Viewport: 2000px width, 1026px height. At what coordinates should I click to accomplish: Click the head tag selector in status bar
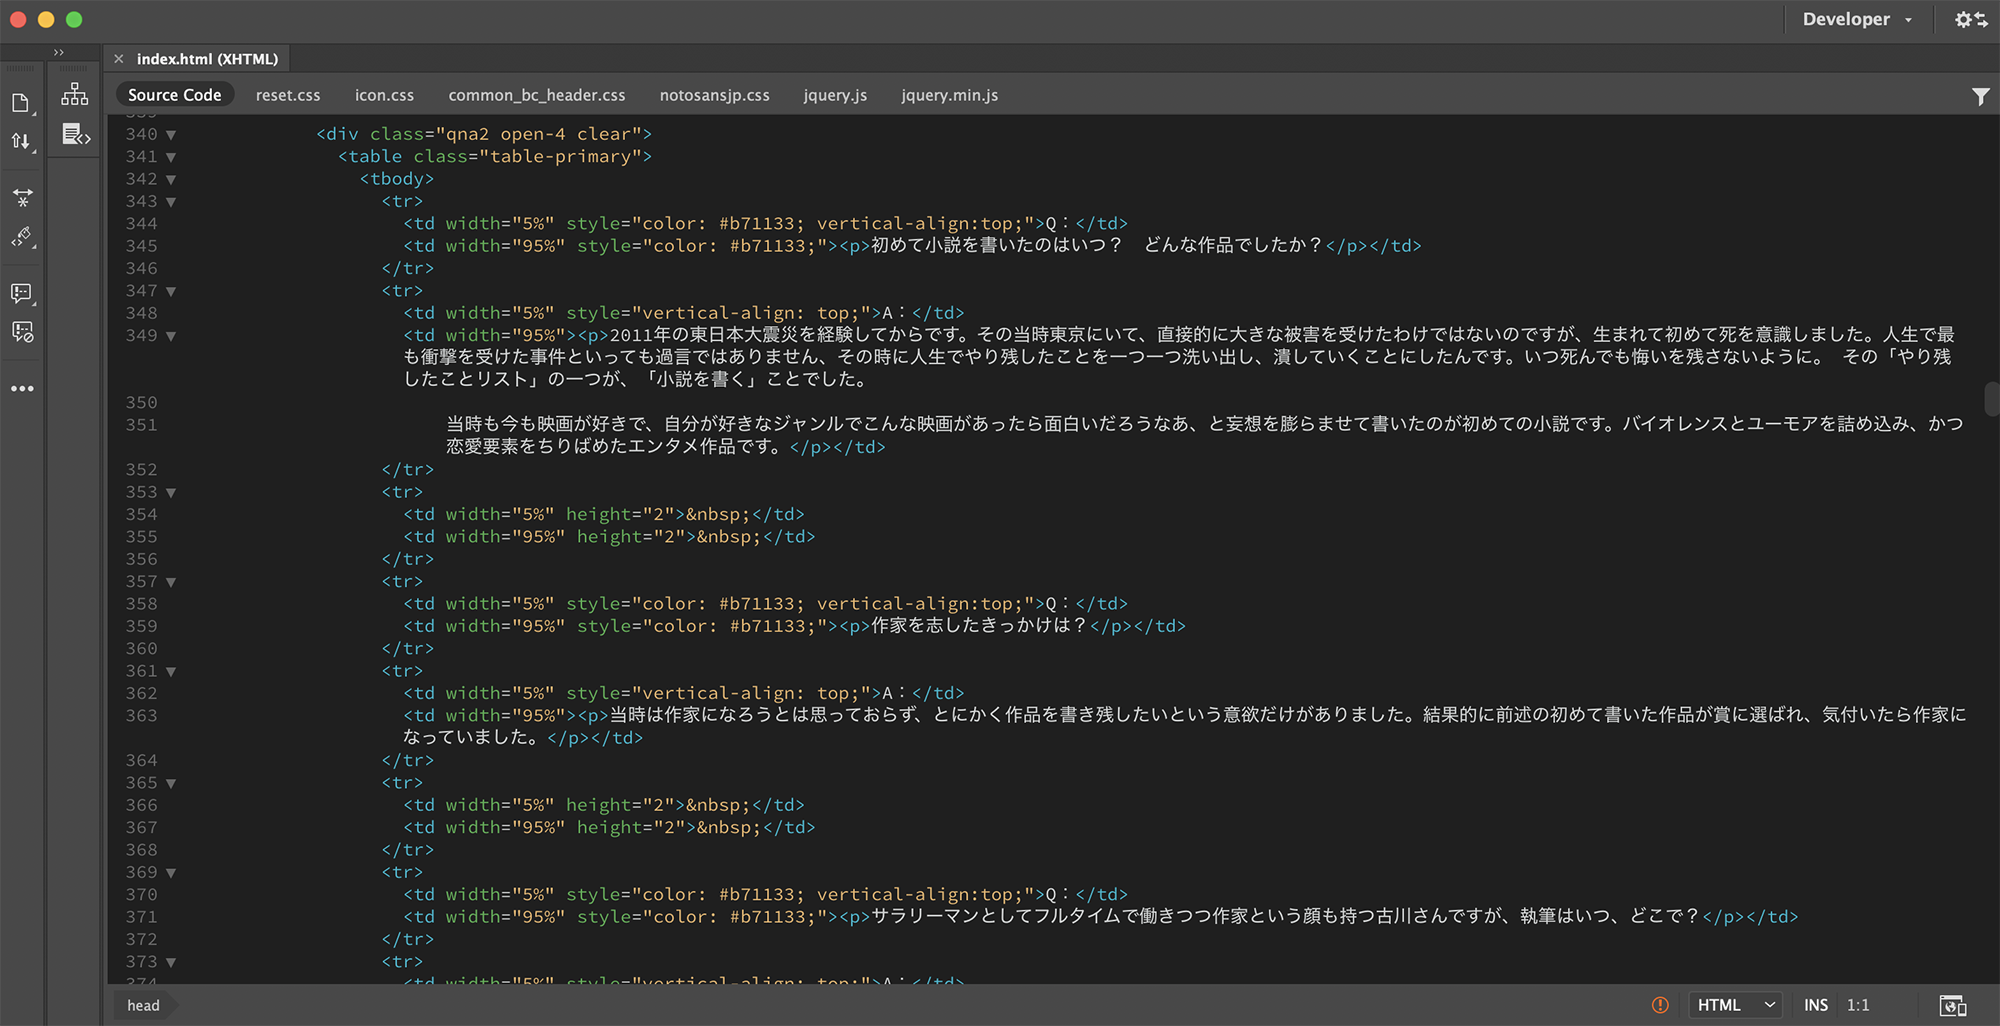pos(143,1005)
